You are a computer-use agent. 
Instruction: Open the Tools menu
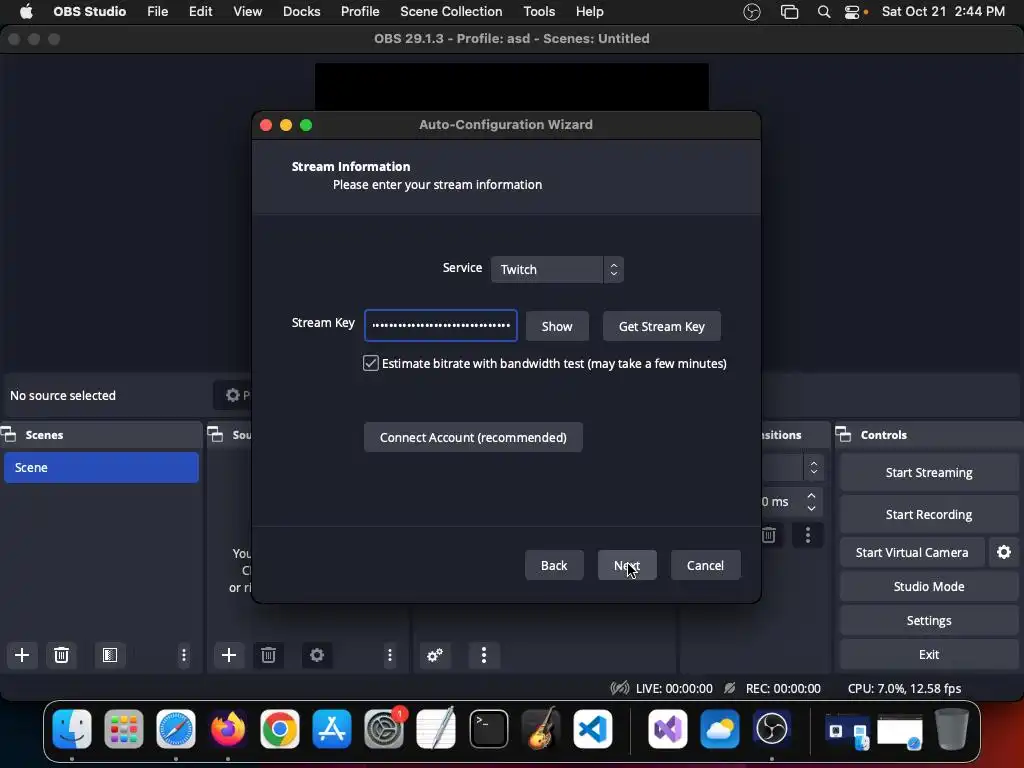(x=539, y=12)
